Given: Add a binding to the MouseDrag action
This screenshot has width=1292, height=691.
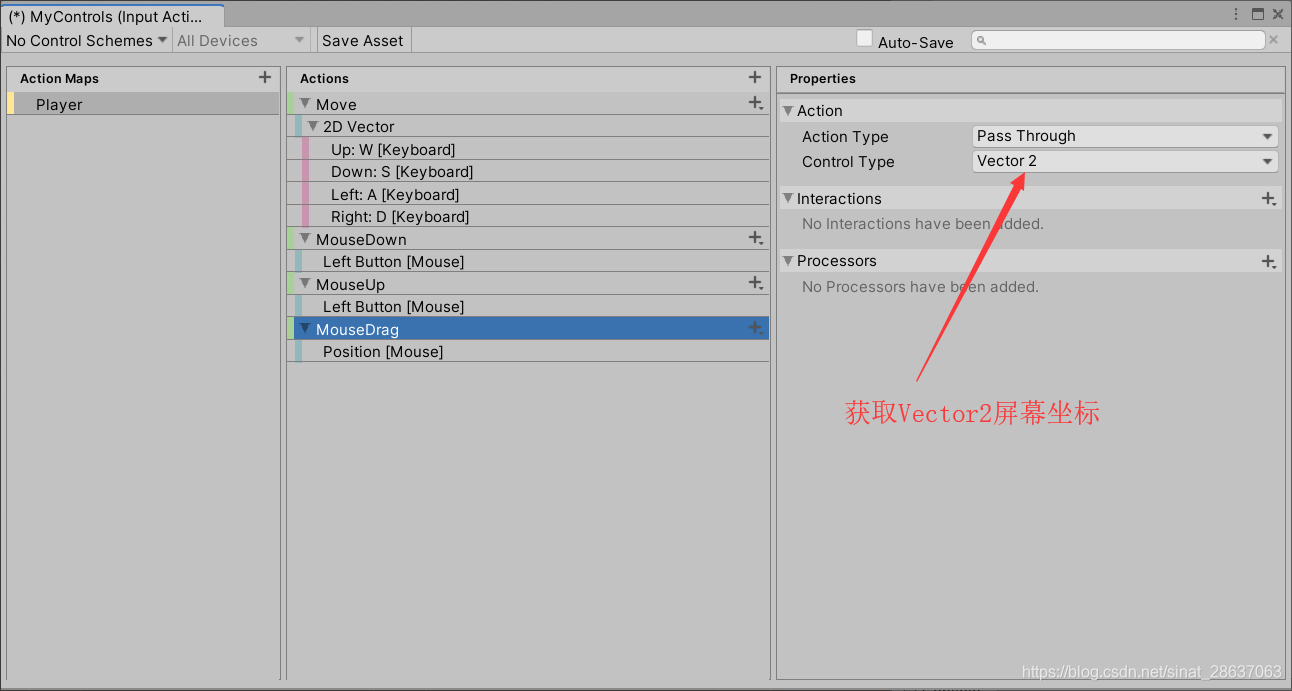Looking at the screenshot, I should pyautogui.click(x=756, y=328).
